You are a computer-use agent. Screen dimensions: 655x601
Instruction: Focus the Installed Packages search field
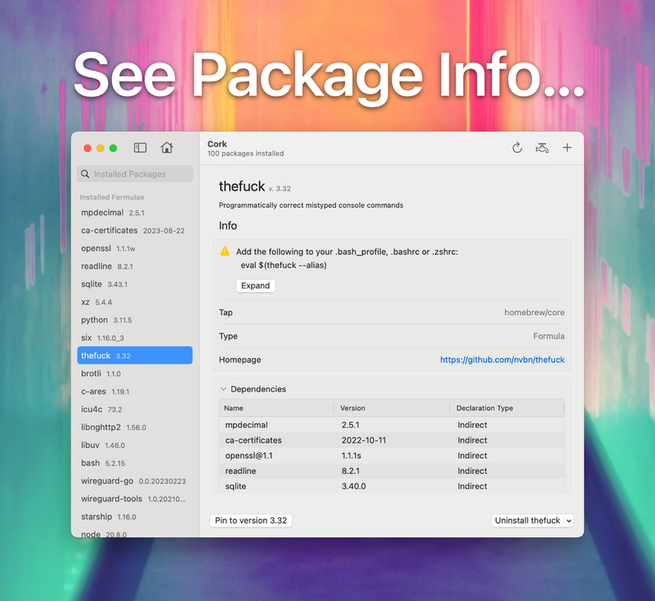tap(135, 174)
